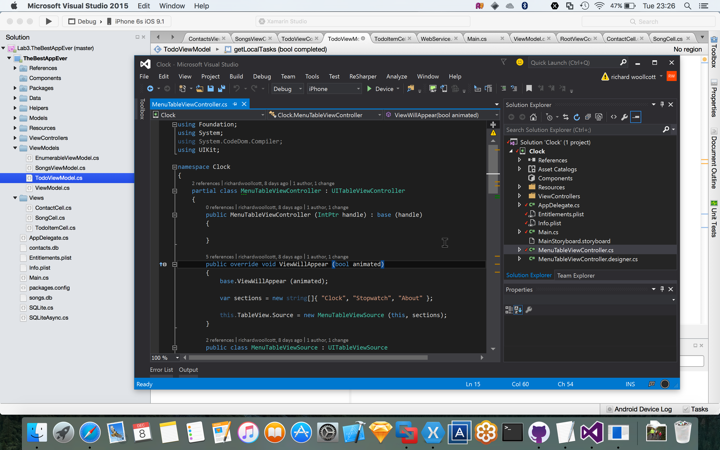Click the View Code icon in Solution Explorer

[x=613, y=117]
